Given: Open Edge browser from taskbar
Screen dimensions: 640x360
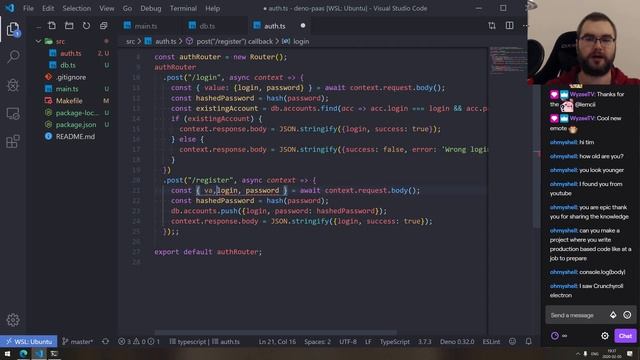Looking at the screenshot, I should pyautogui.click(x=23, y=353).
